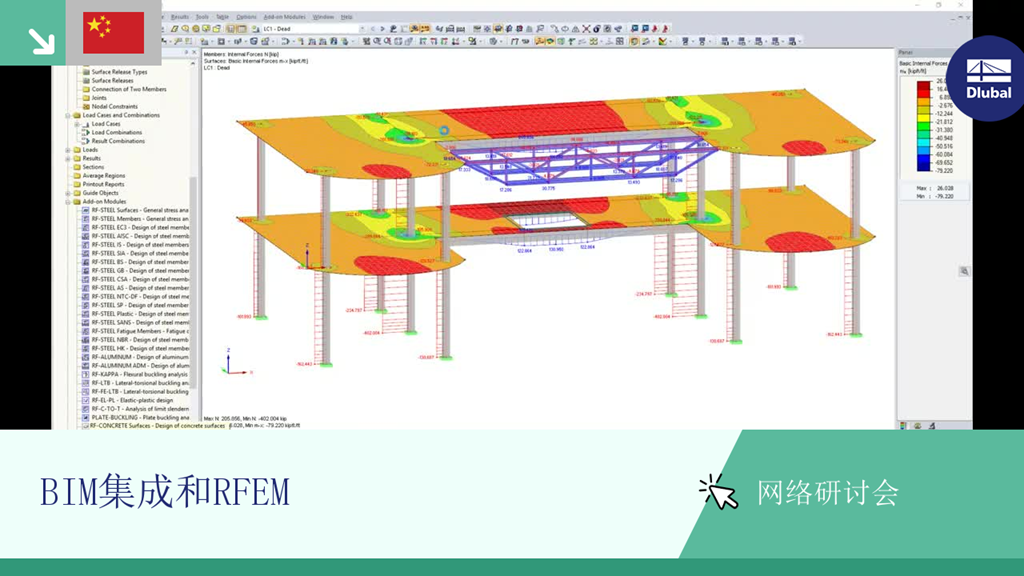Image resolution: width=1024 pixels, height=576 pixels.
Task: Select Joints in the navigator tree
Action: tap(99, 97)
